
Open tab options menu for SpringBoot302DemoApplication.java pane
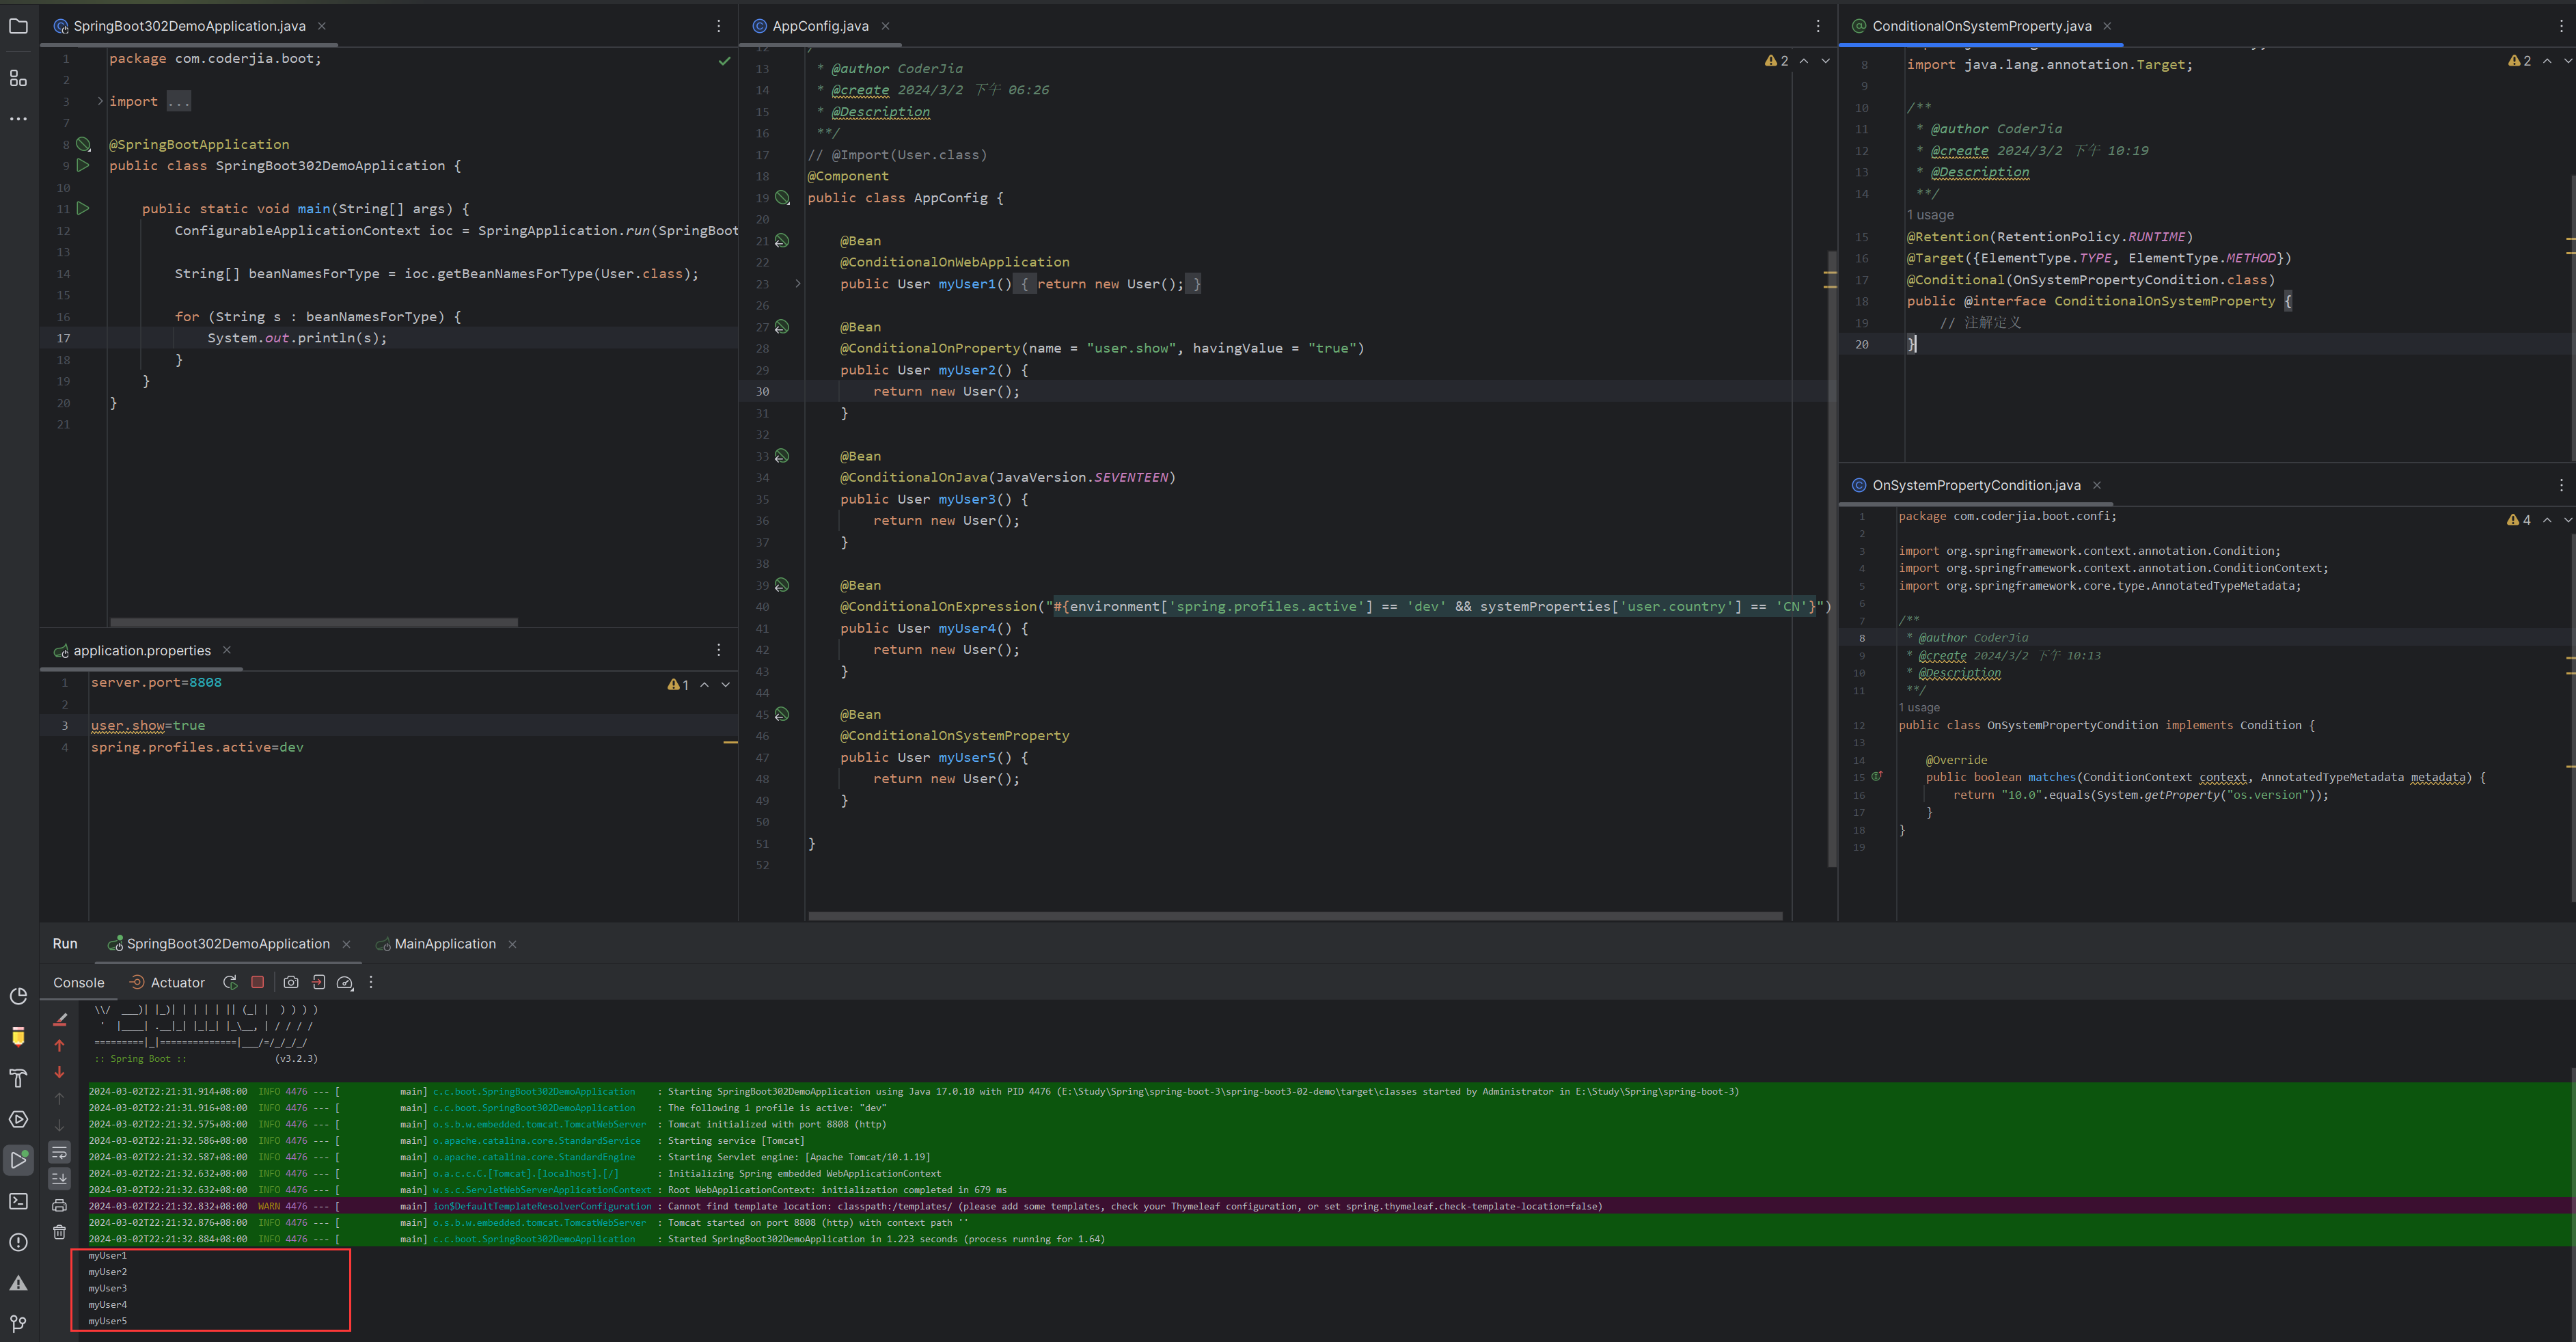pyautogui.click(x=718, y=26)
